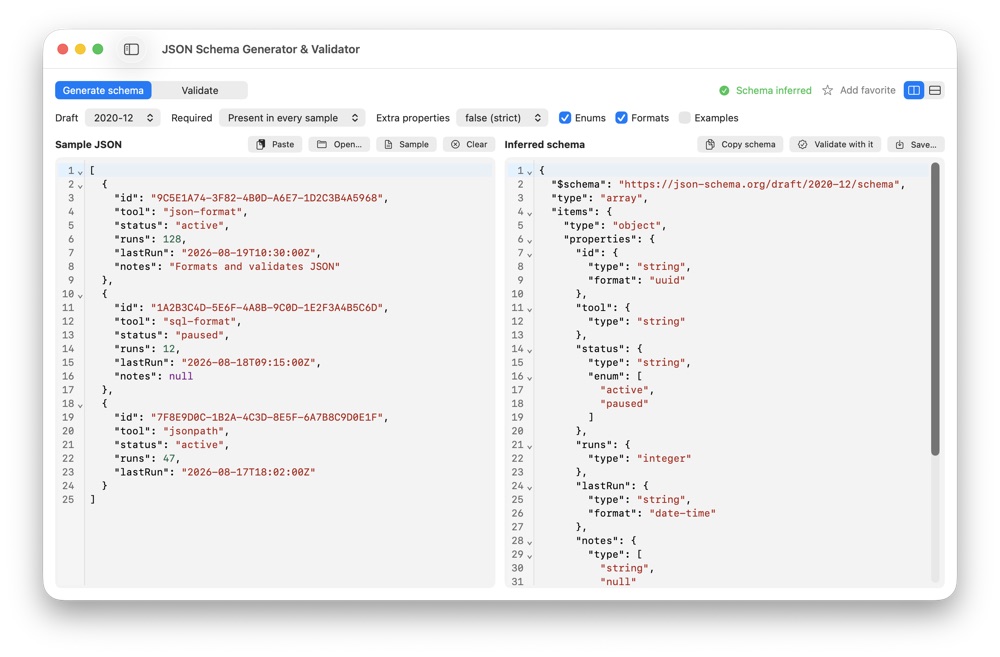This screenshot has width=1000, height=657.
Task: Collapse schema line 16 enum fold arrow
Action: click(x=529, y=378)
